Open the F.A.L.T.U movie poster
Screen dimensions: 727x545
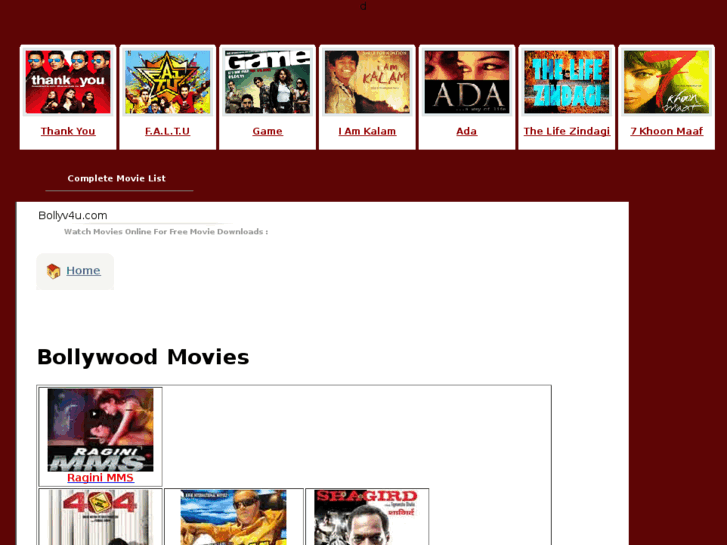click(x=168, y=82)
